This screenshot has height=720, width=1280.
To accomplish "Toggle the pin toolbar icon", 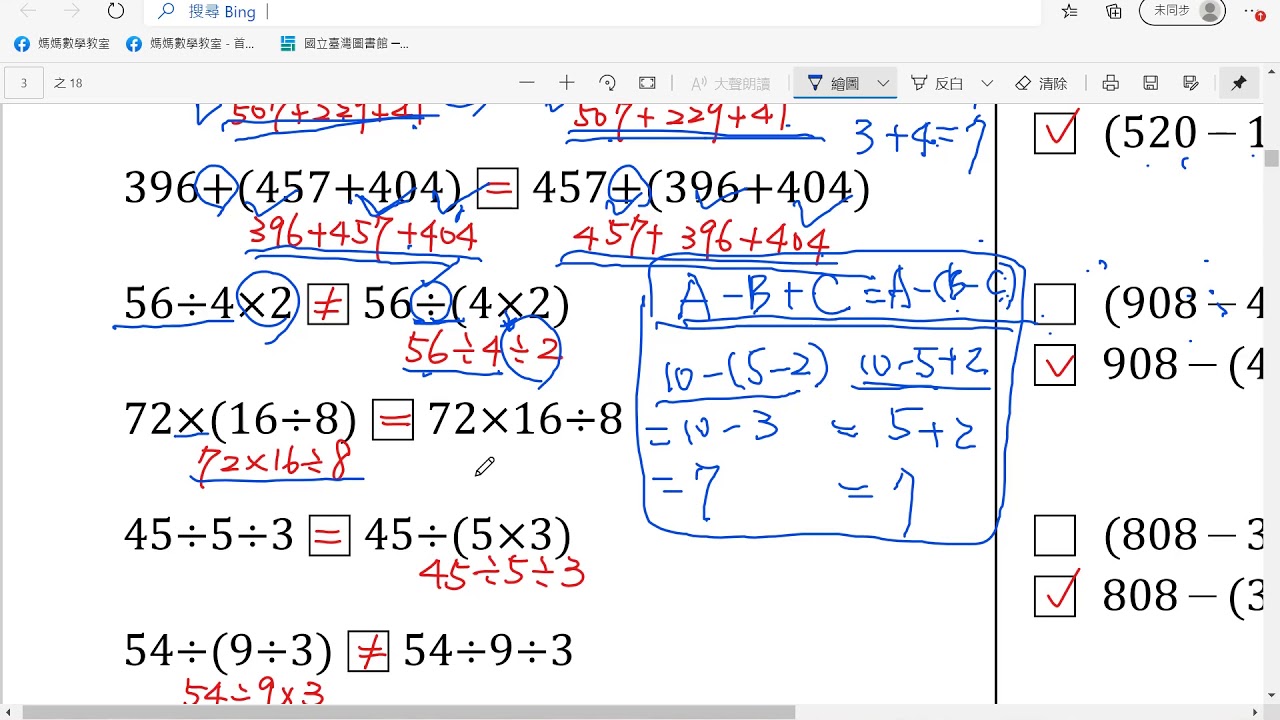I will [1239, 83].
